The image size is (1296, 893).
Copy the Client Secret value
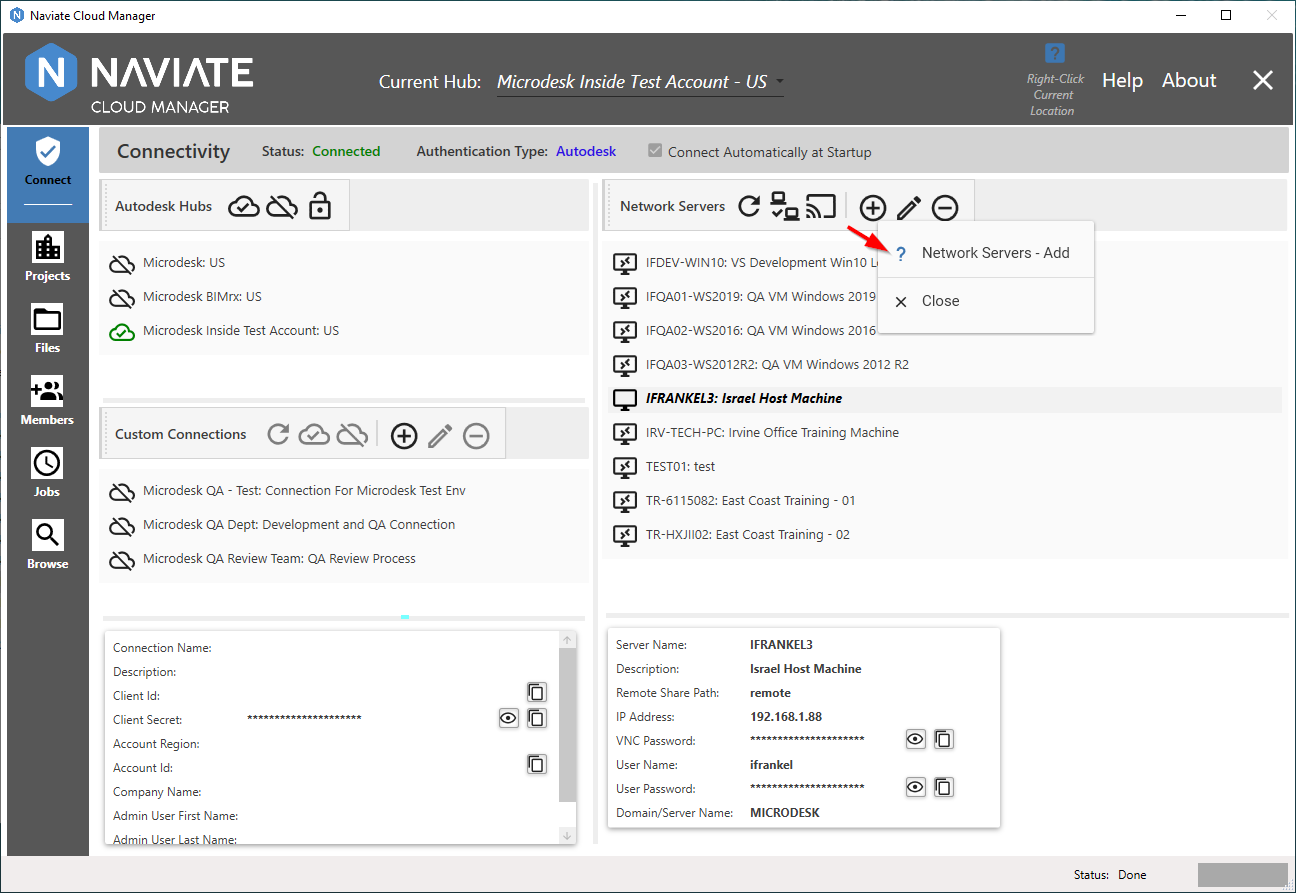537,717
